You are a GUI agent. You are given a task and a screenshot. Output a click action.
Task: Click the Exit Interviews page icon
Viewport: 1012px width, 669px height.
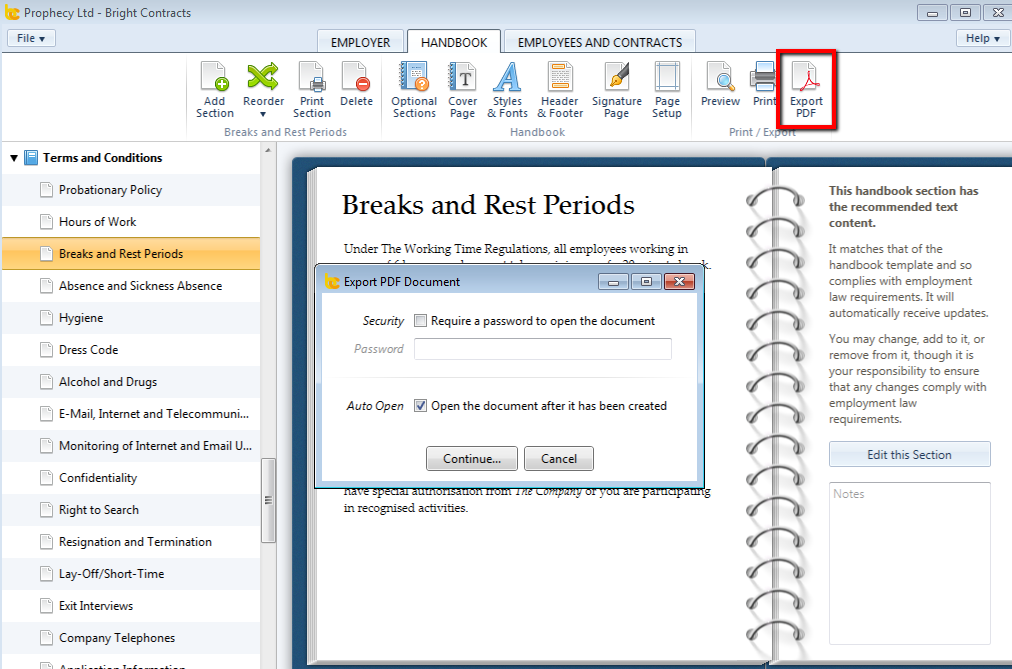pos(46,606)
